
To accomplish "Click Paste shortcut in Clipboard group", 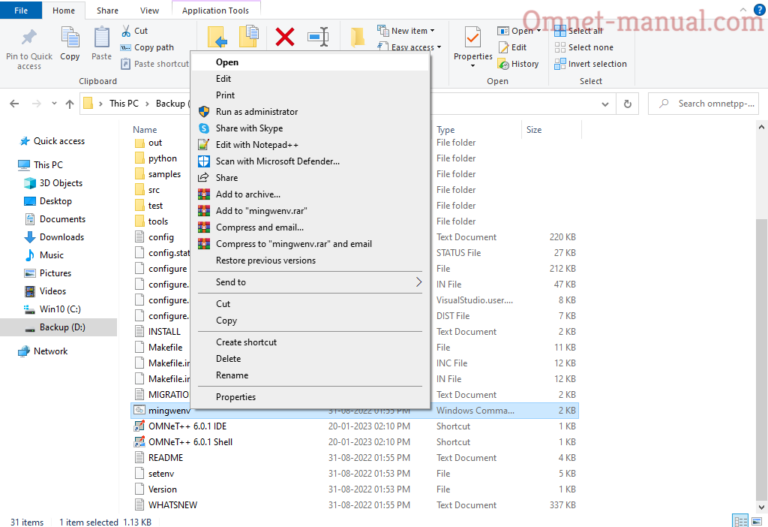I will [155, 64].
